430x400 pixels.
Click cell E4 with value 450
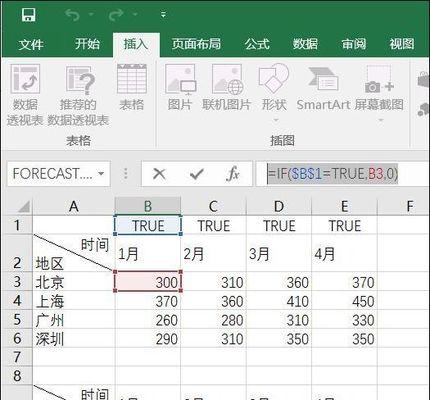point(344,301)
